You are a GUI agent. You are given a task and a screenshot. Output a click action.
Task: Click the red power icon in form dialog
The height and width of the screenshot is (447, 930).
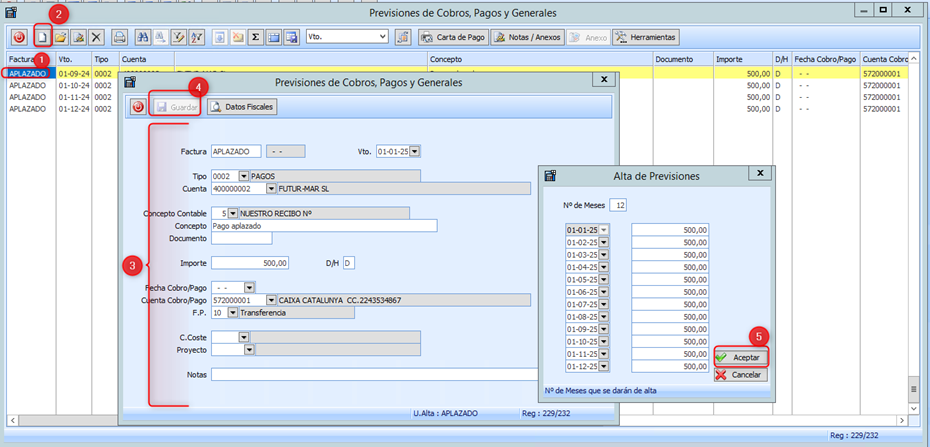[138, 107]
